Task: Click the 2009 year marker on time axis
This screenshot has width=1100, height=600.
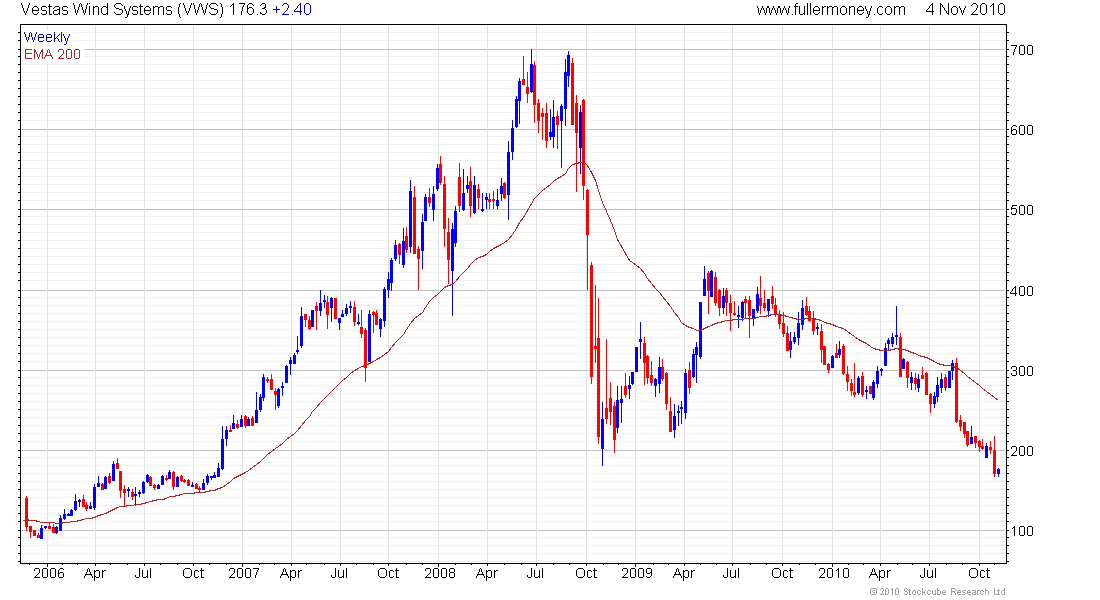Action: pyautogui.click(x=637, y=573)
